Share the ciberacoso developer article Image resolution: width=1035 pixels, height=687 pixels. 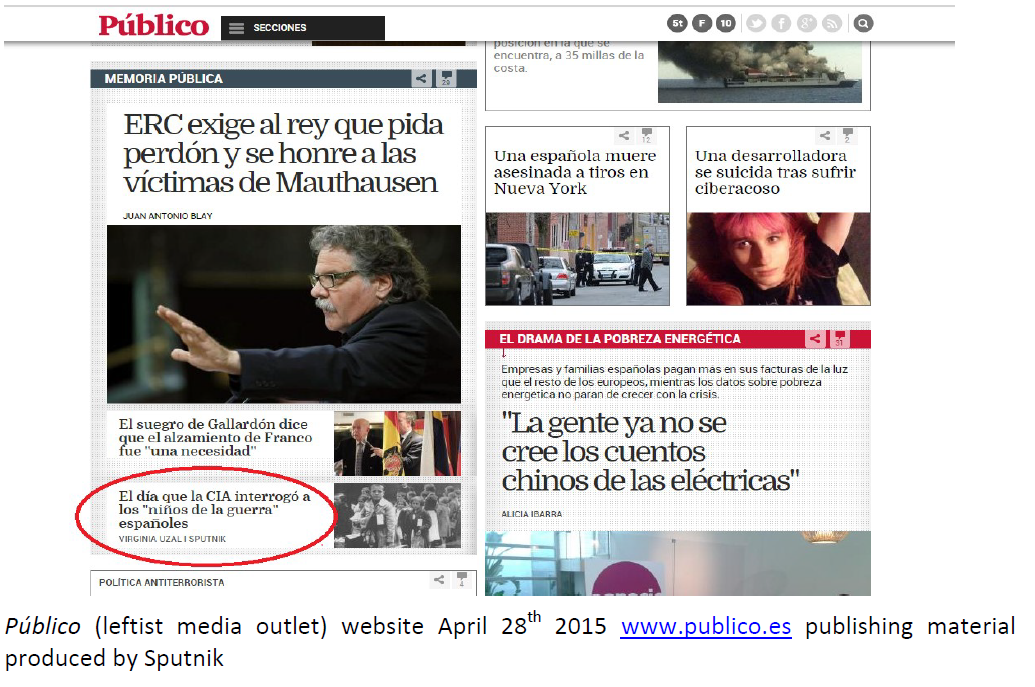coord(825,136)
